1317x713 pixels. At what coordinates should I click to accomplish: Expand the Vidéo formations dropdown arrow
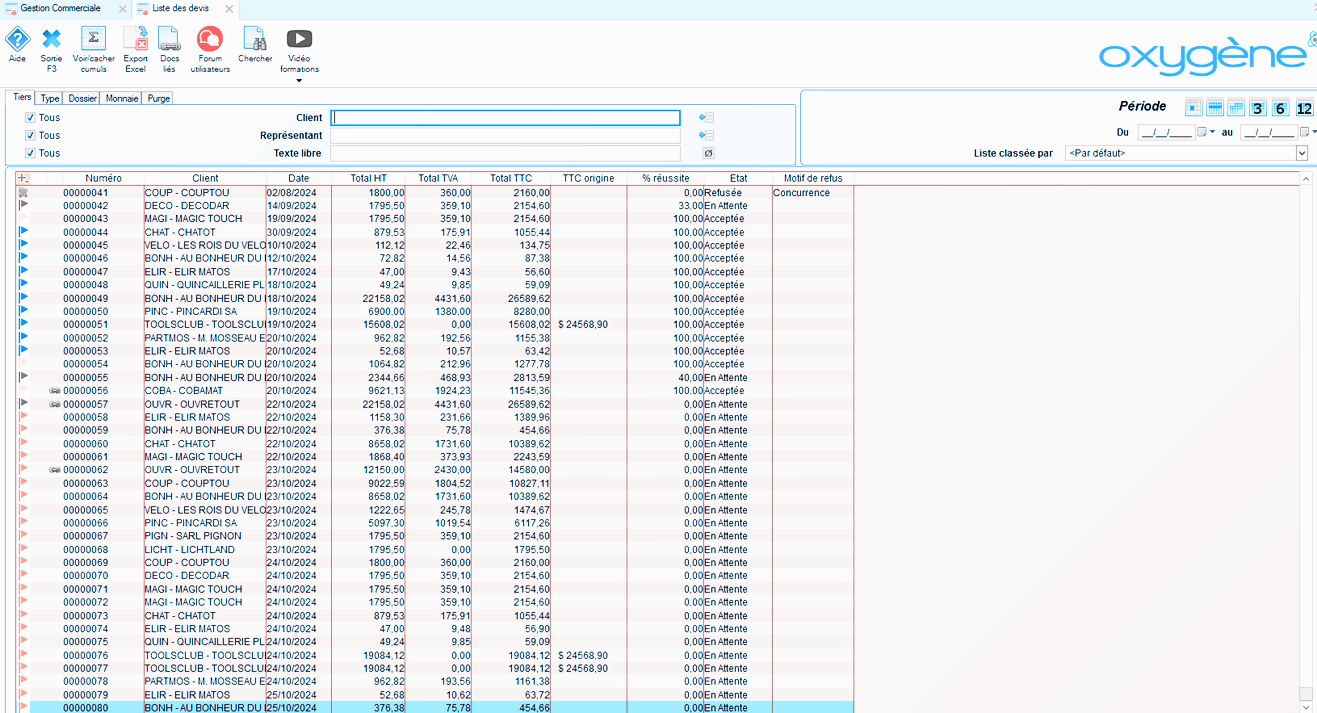click(x=299, y=81)
